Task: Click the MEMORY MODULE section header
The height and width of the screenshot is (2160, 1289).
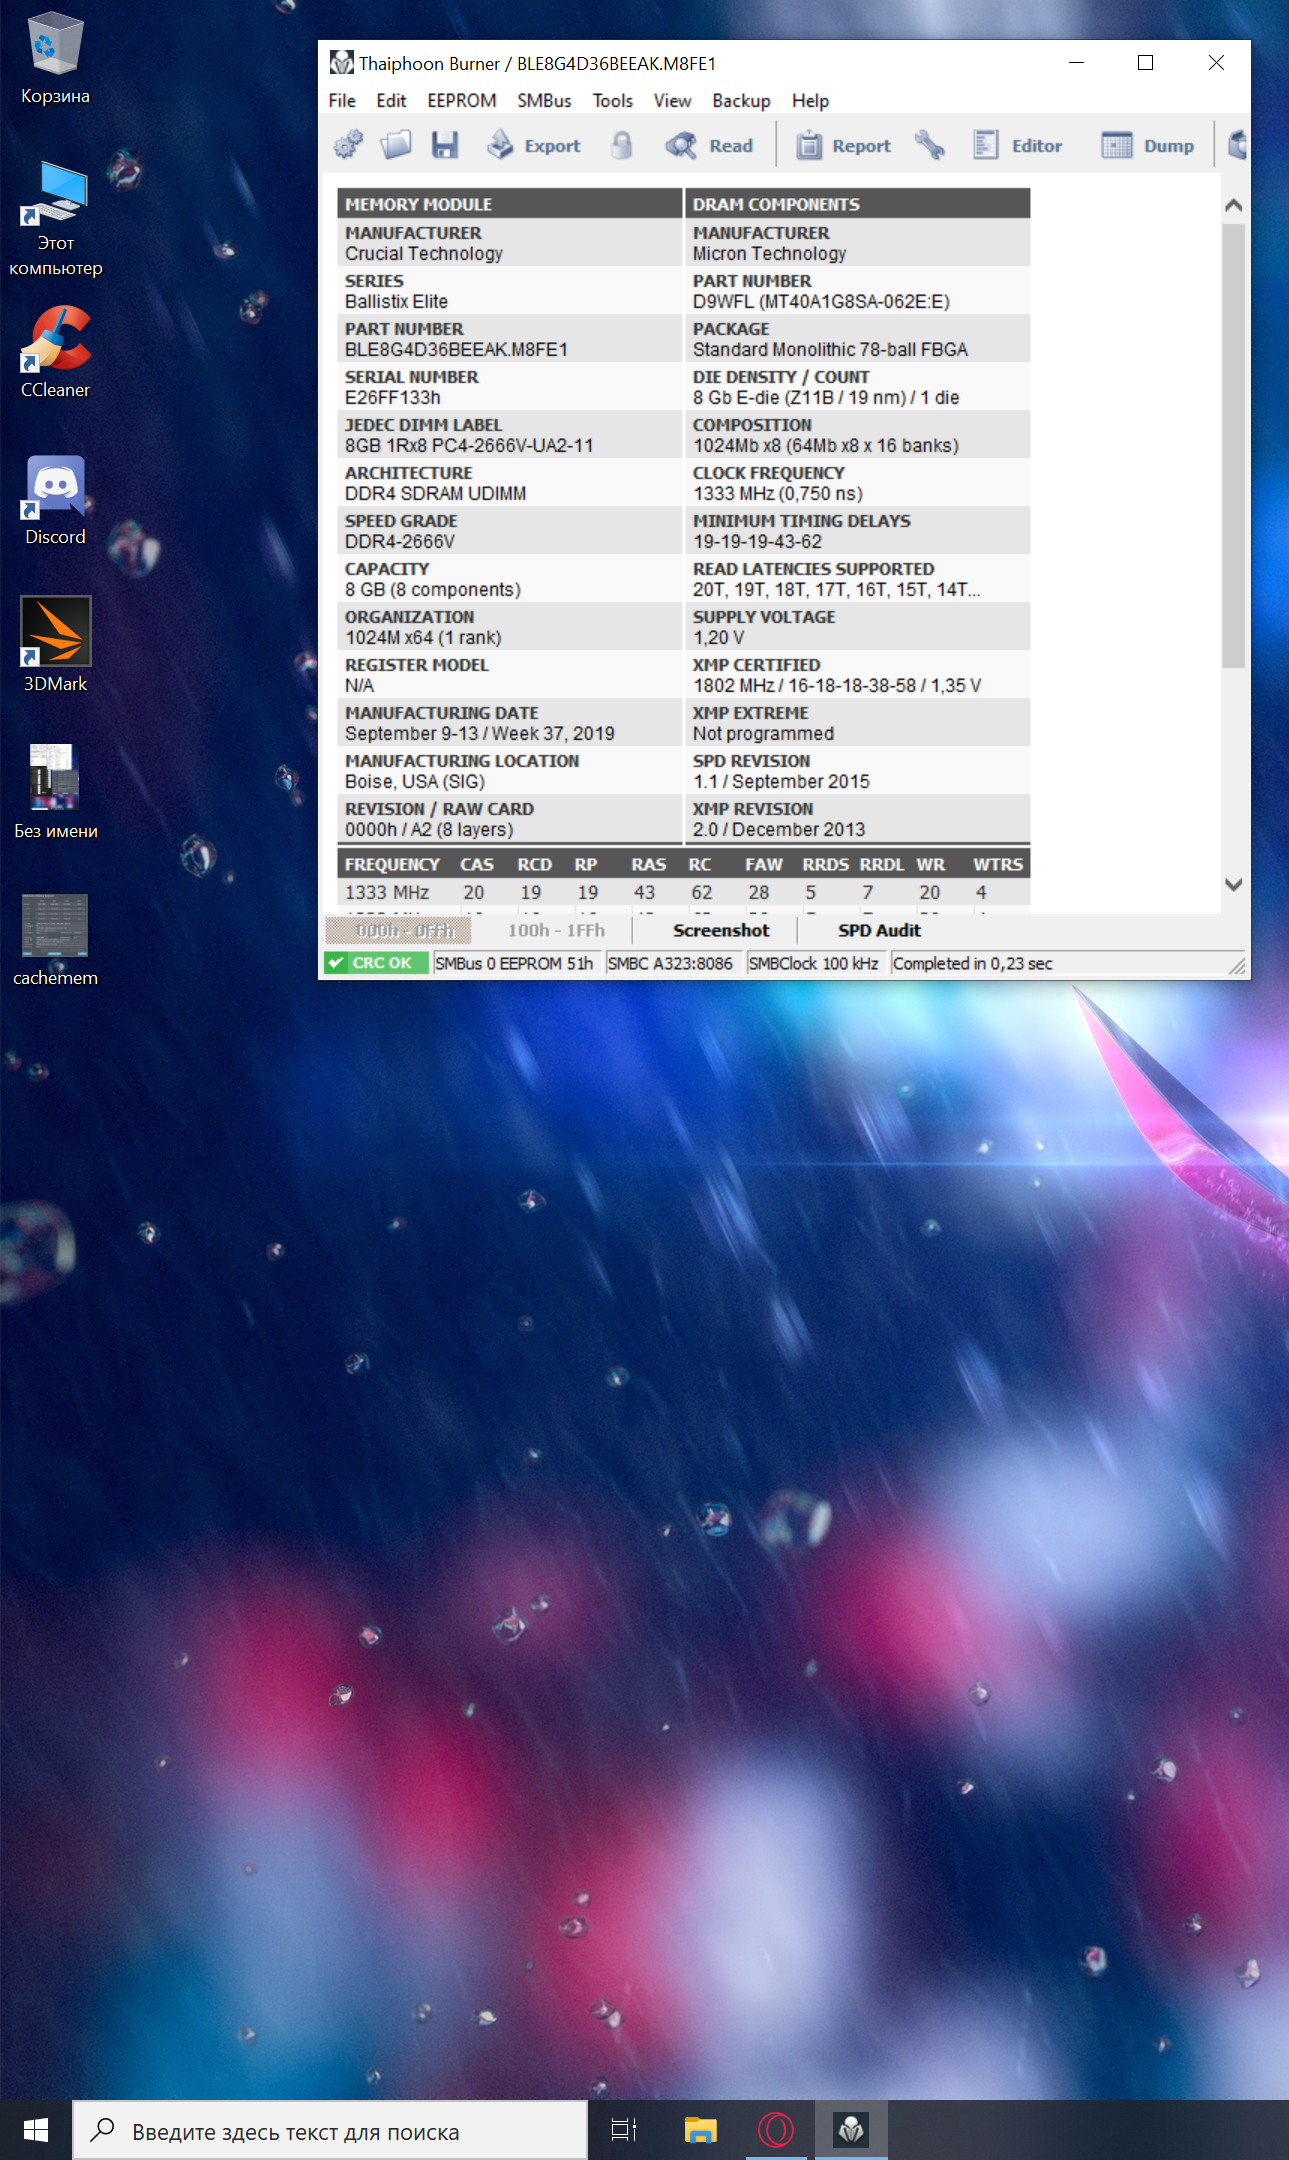Action: pyautogui.click(x=510, y=204)
